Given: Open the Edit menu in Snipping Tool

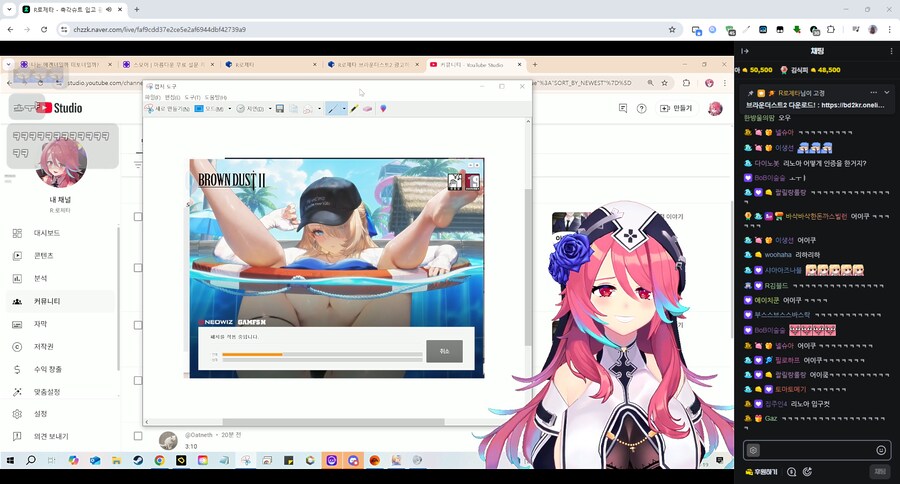Looking at the screenshot, I should coord(172,98).
